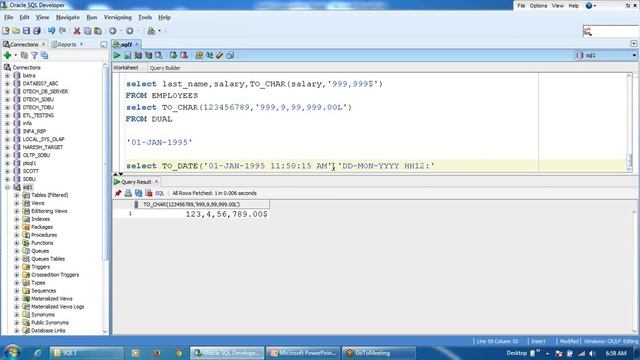This screenshot has height=360, width=640.
Task: Click the vertical scrollbar of the SQL editor
Action: pos(629,123)
